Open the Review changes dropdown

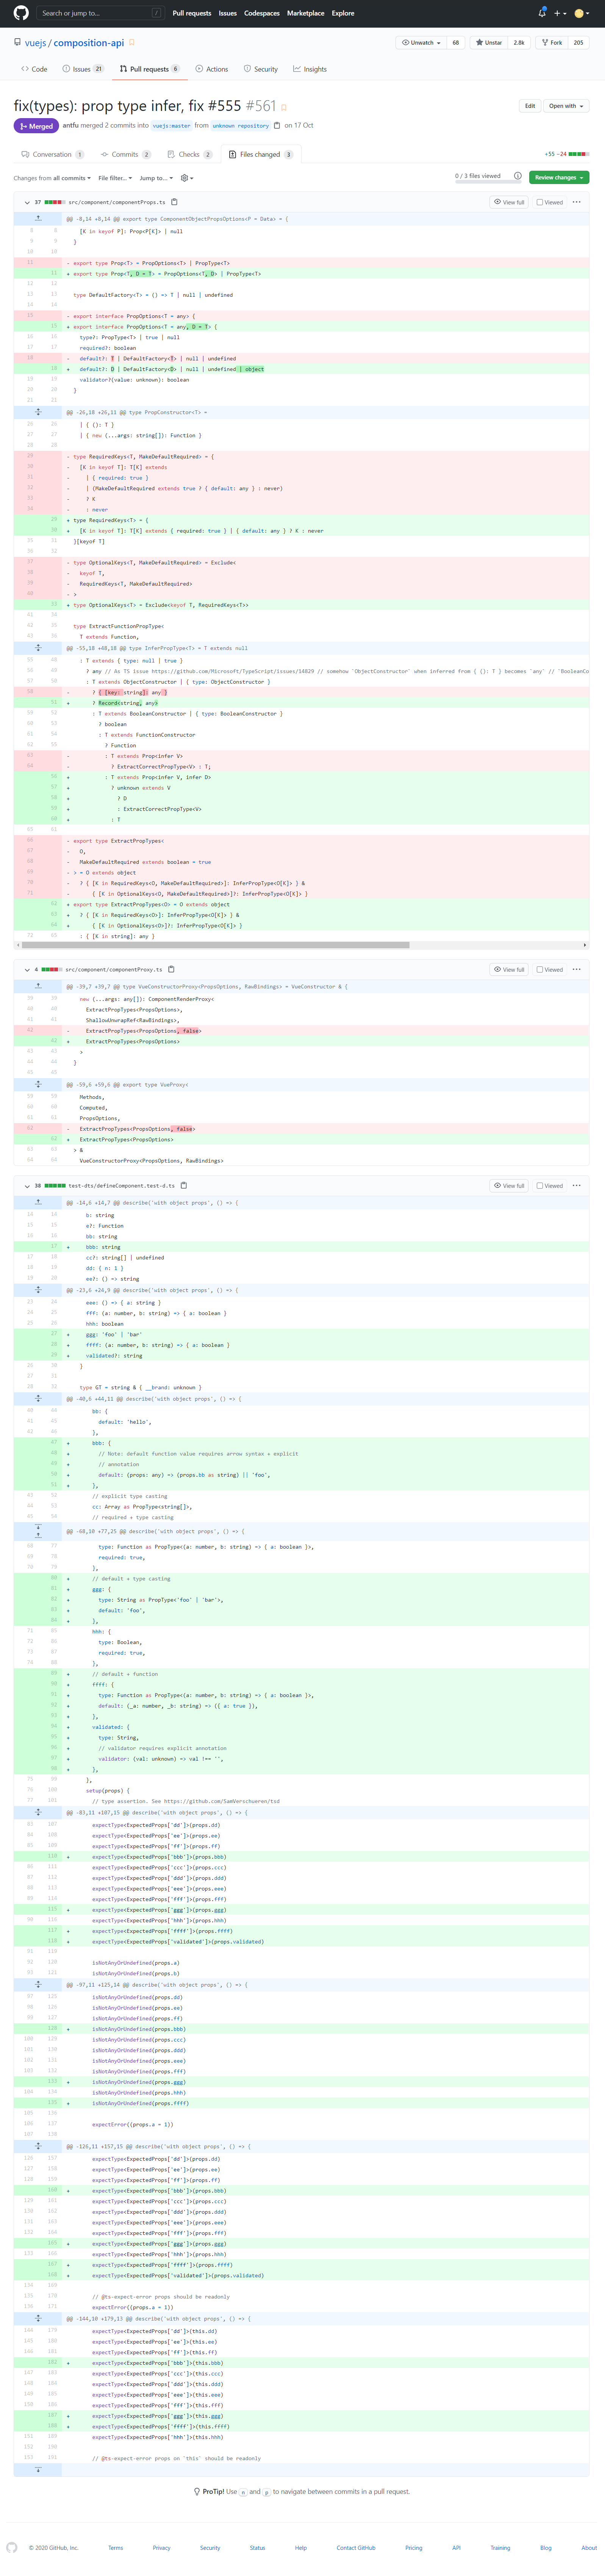point(558,177)
